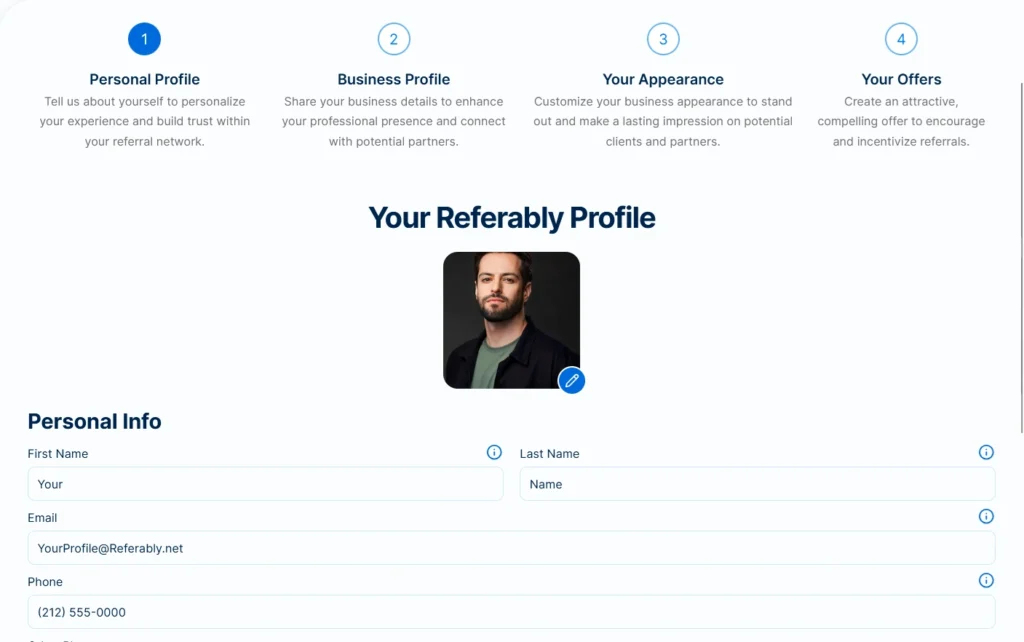Screen dimensions: 1024x642
Task: Click into the Email input field
Action: (511, 548)
